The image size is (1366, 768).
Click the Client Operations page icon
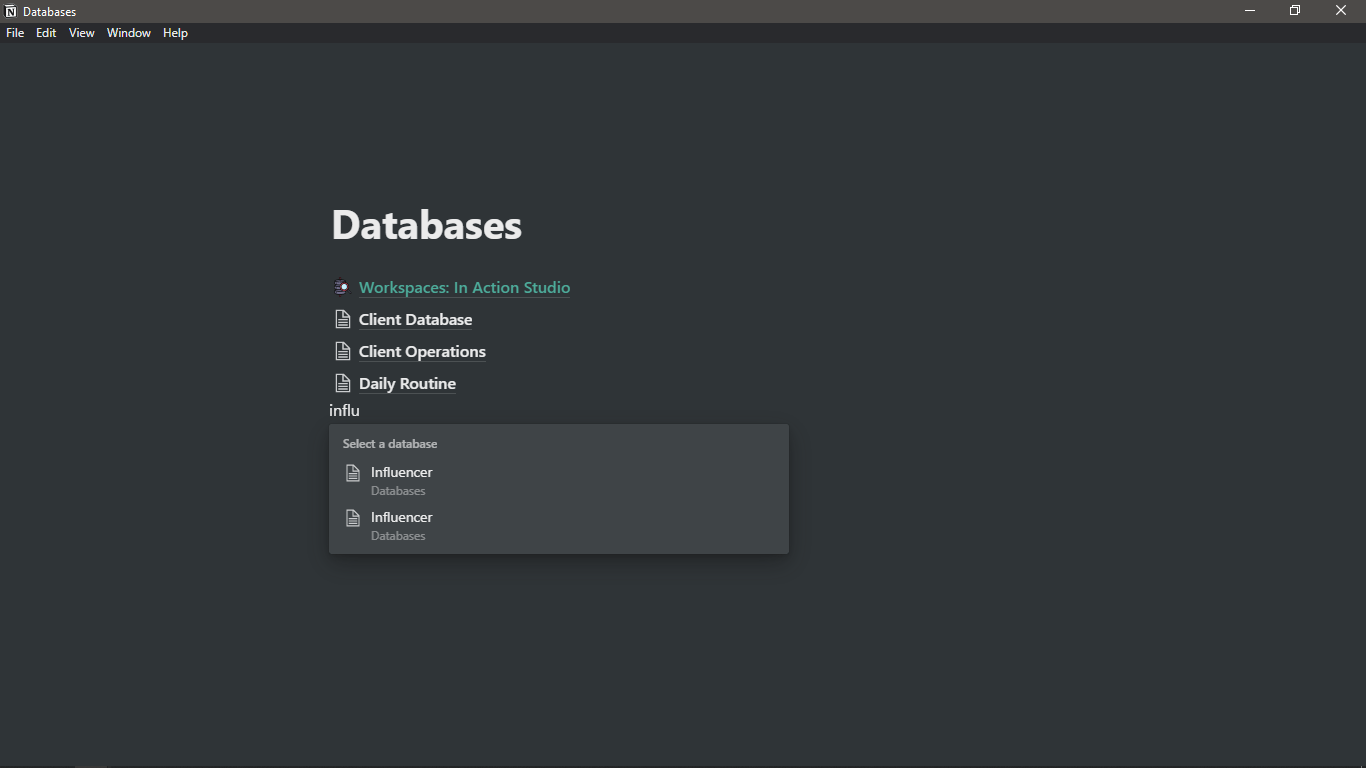pyautogui.click(x=342, y=352)
